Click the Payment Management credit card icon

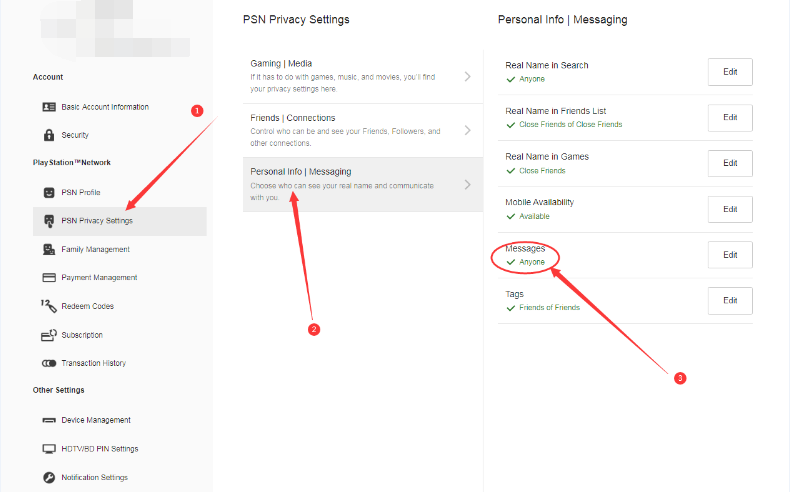(49, 277)
